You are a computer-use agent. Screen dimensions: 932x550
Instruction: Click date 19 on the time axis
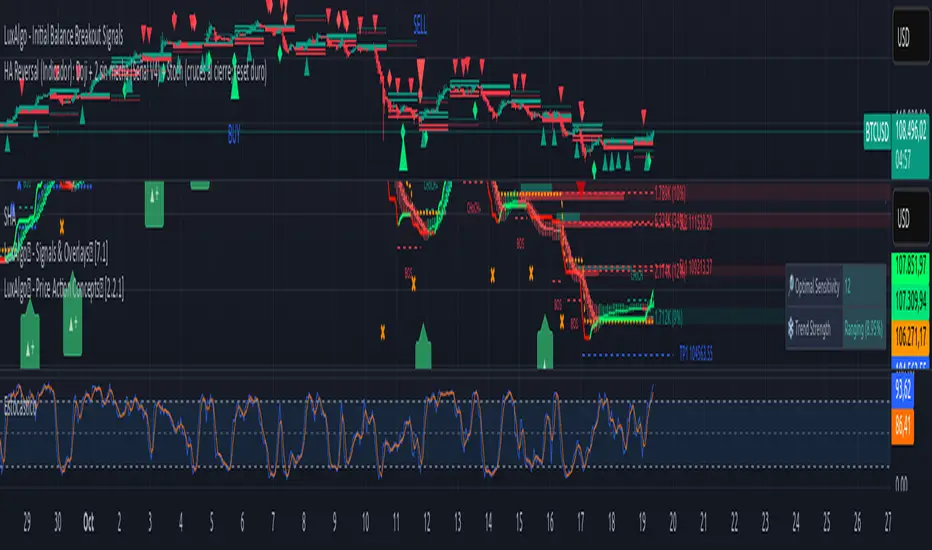pyautogui.click(x=642, y=523)
